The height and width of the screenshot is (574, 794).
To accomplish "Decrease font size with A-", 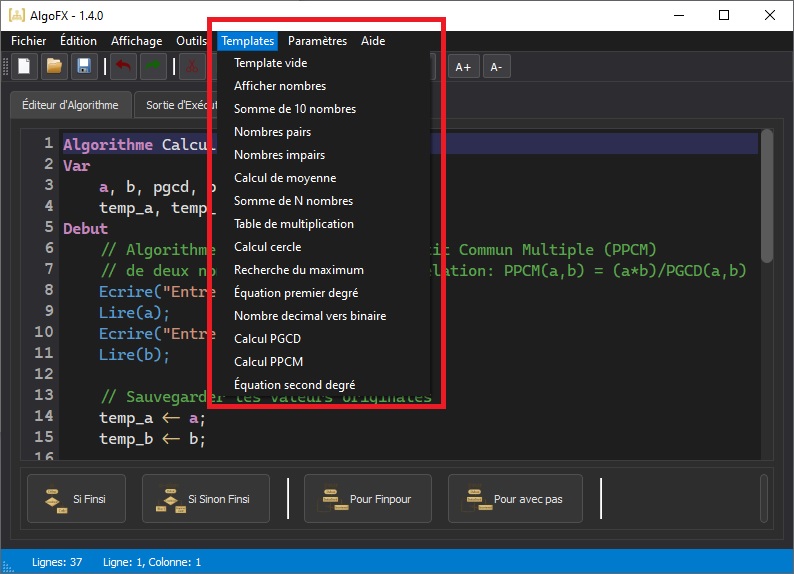I will 496,67.
